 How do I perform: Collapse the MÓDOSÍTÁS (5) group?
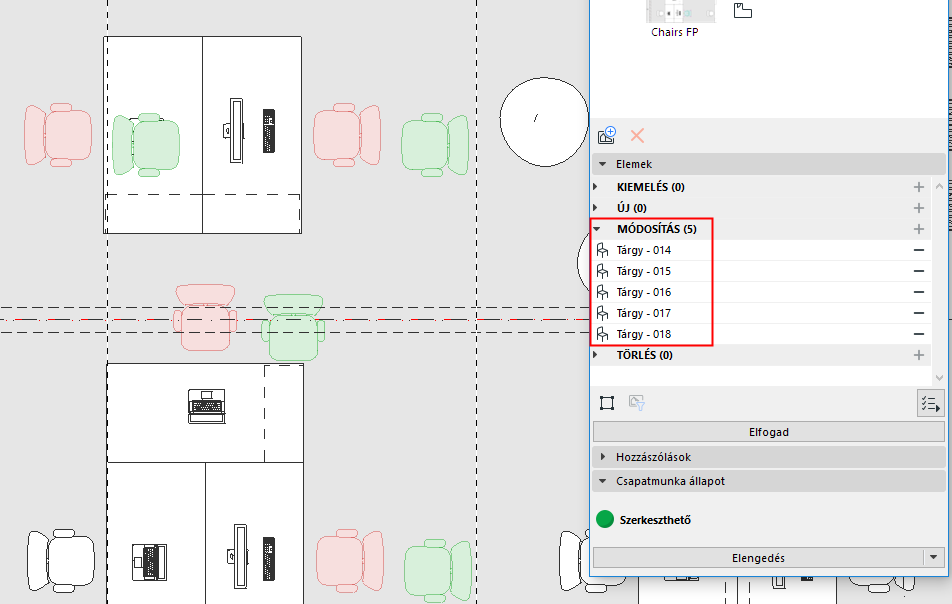(596, 229)
